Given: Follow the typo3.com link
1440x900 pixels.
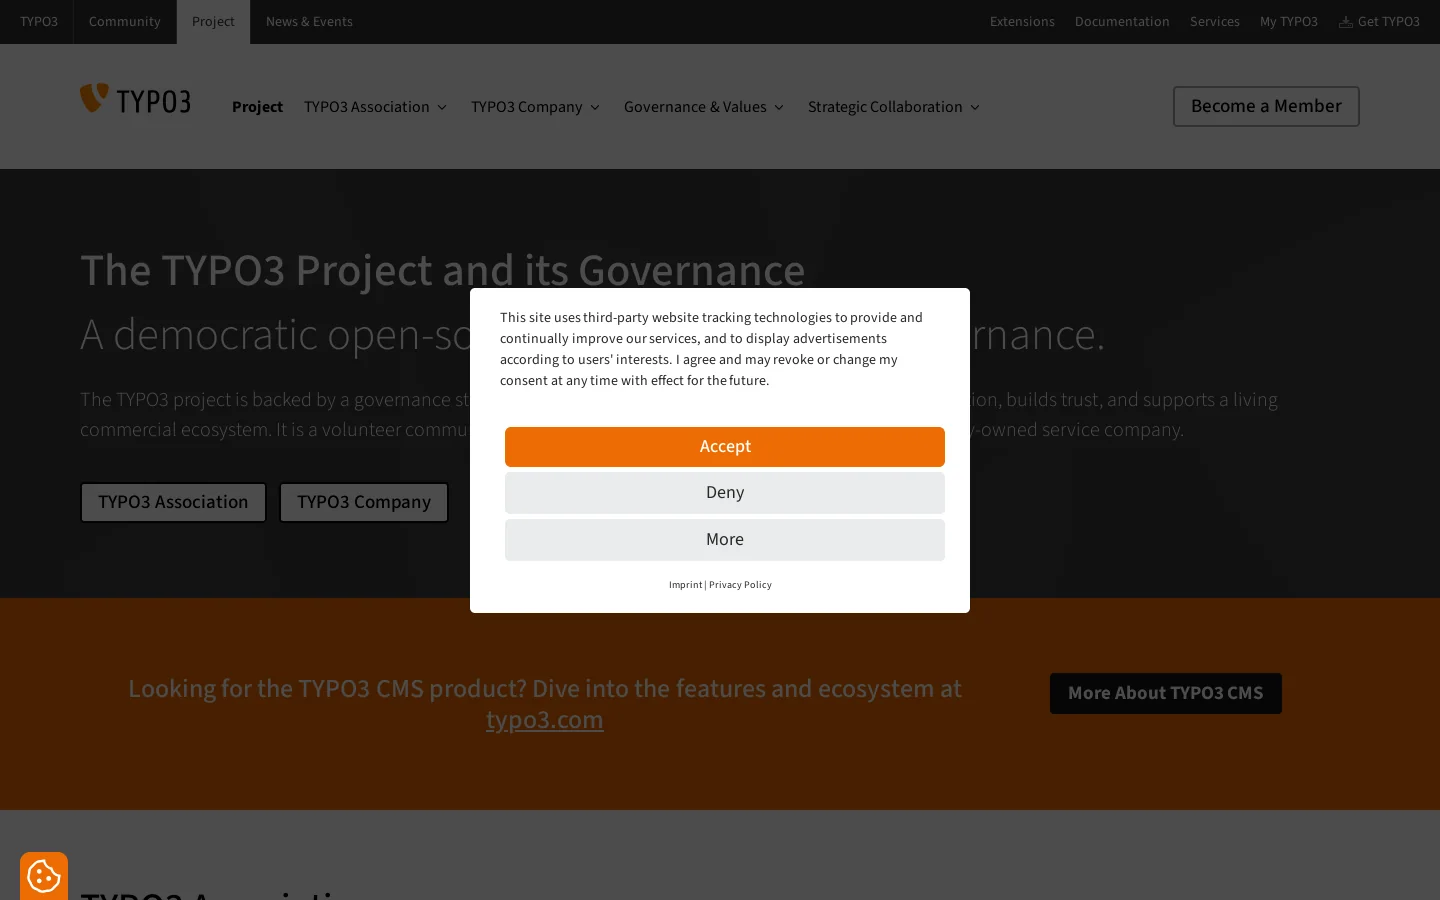Looking at the screenshot, I should tap(545, 720).
